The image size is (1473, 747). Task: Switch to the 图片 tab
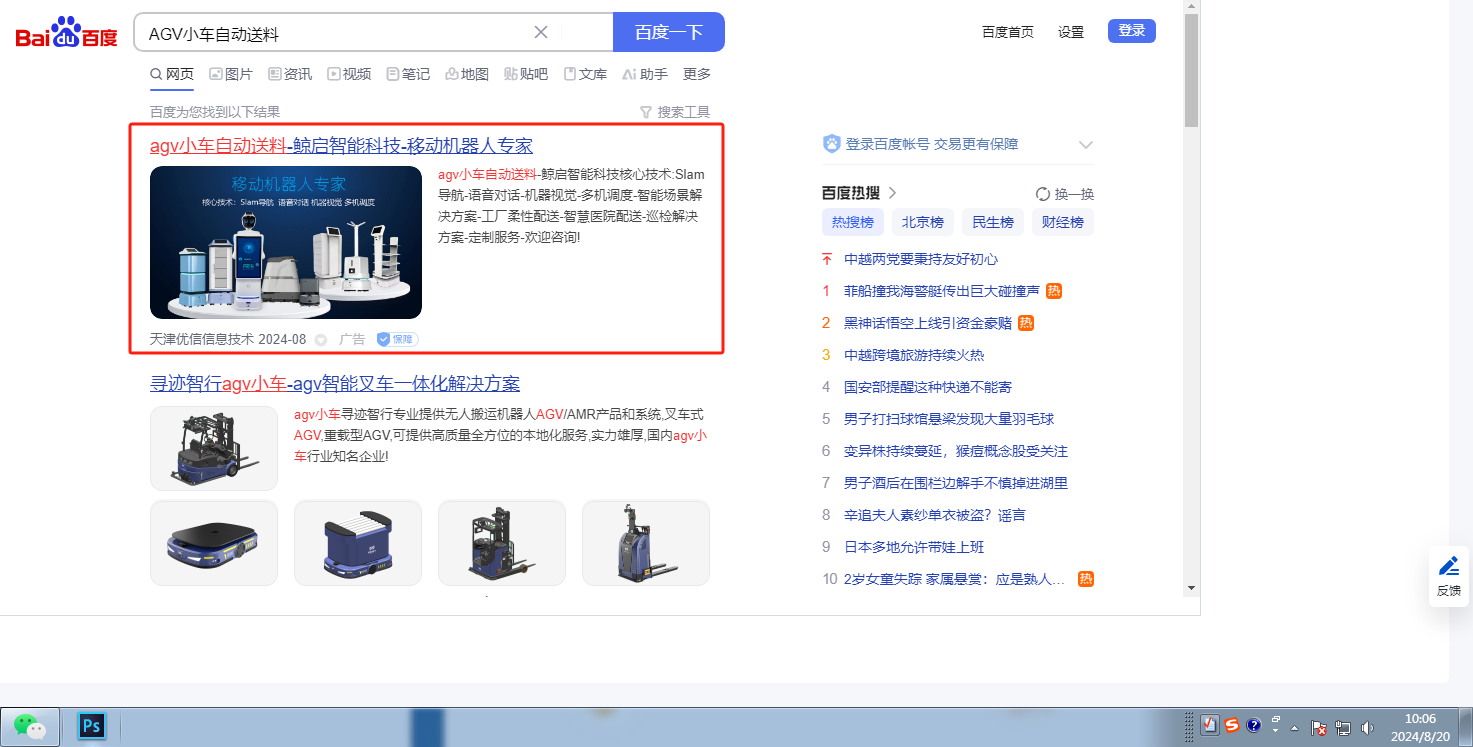coord(231,74)
